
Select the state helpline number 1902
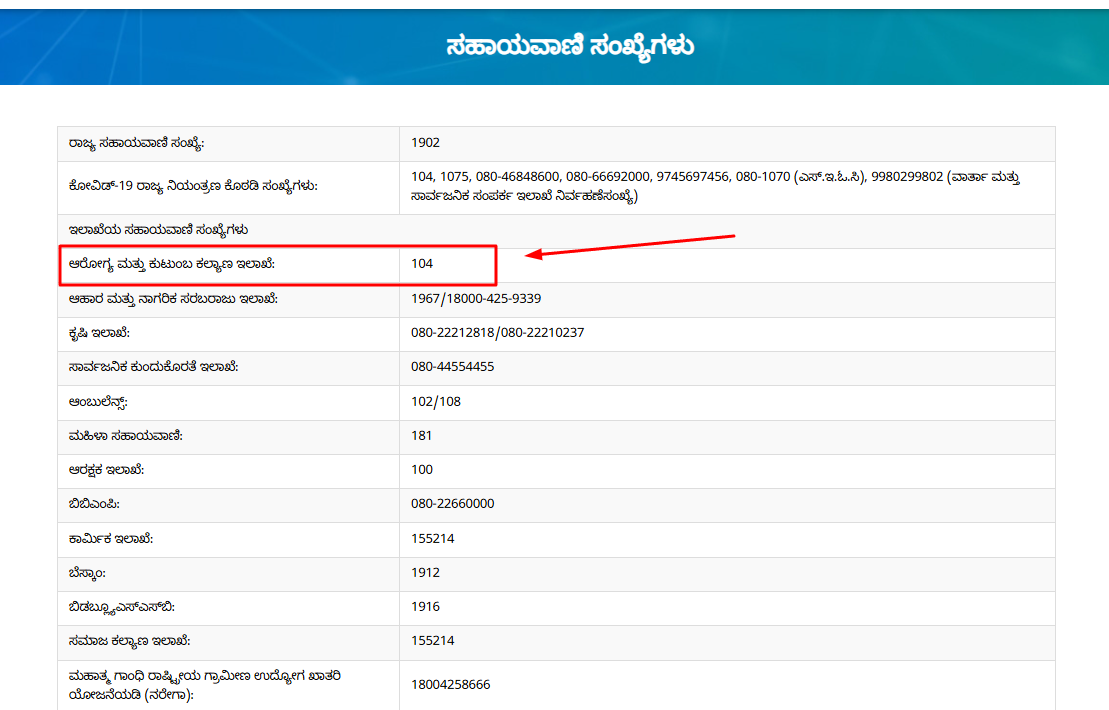coord(424,144)
